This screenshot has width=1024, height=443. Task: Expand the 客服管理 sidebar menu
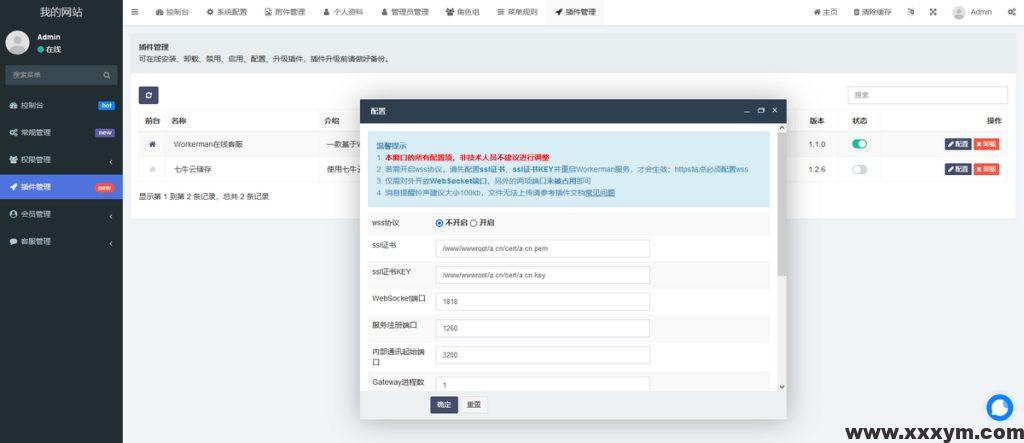[x=60, y=241]
